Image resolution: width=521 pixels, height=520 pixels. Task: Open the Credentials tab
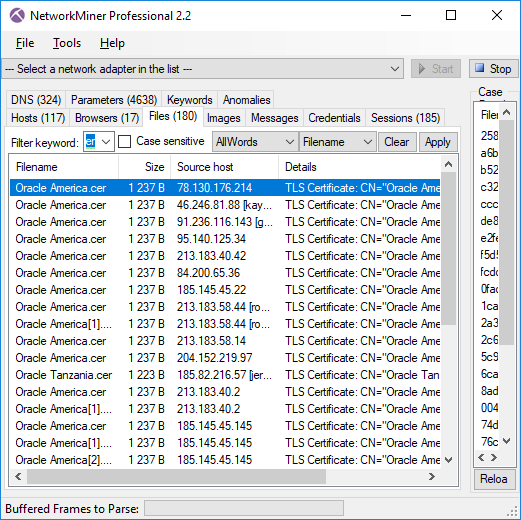click(x=334, y=118)
